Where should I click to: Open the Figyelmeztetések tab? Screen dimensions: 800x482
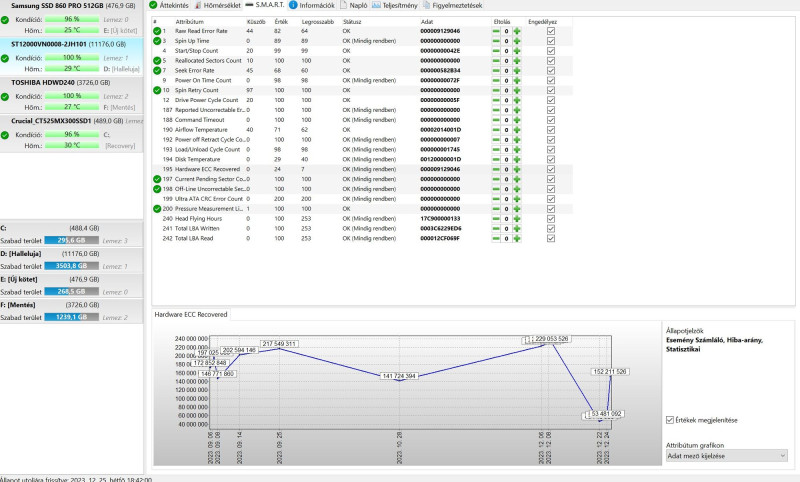pos(452,5)
